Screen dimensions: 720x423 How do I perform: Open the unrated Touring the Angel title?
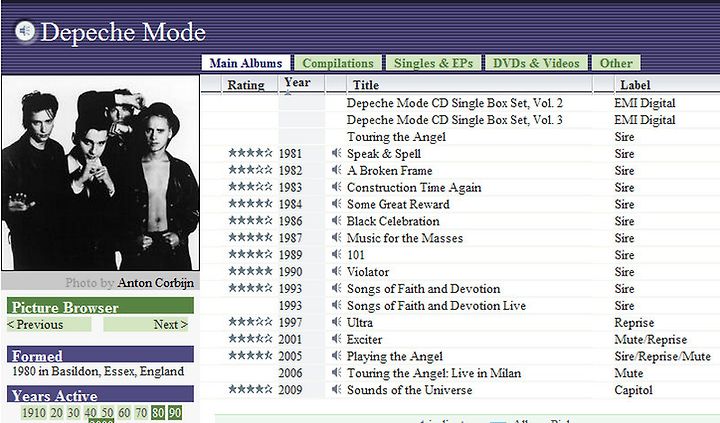[396, 137]
